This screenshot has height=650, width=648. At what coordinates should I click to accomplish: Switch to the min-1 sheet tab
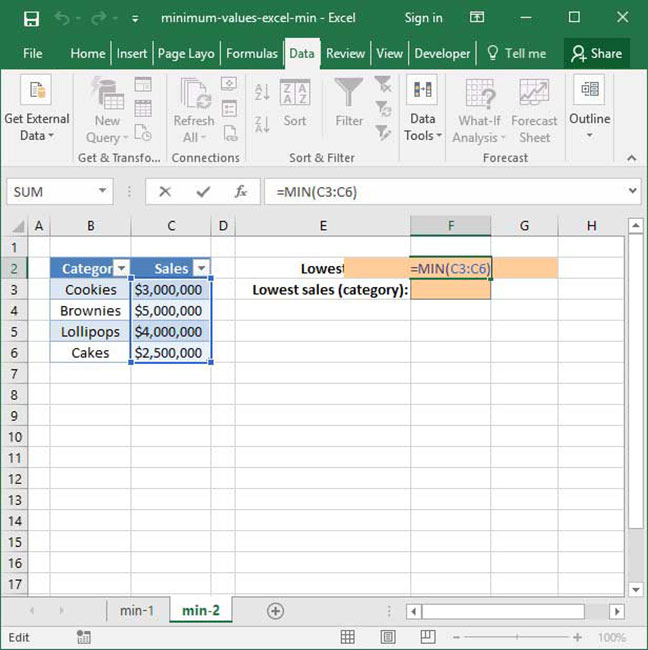point(137,611)
